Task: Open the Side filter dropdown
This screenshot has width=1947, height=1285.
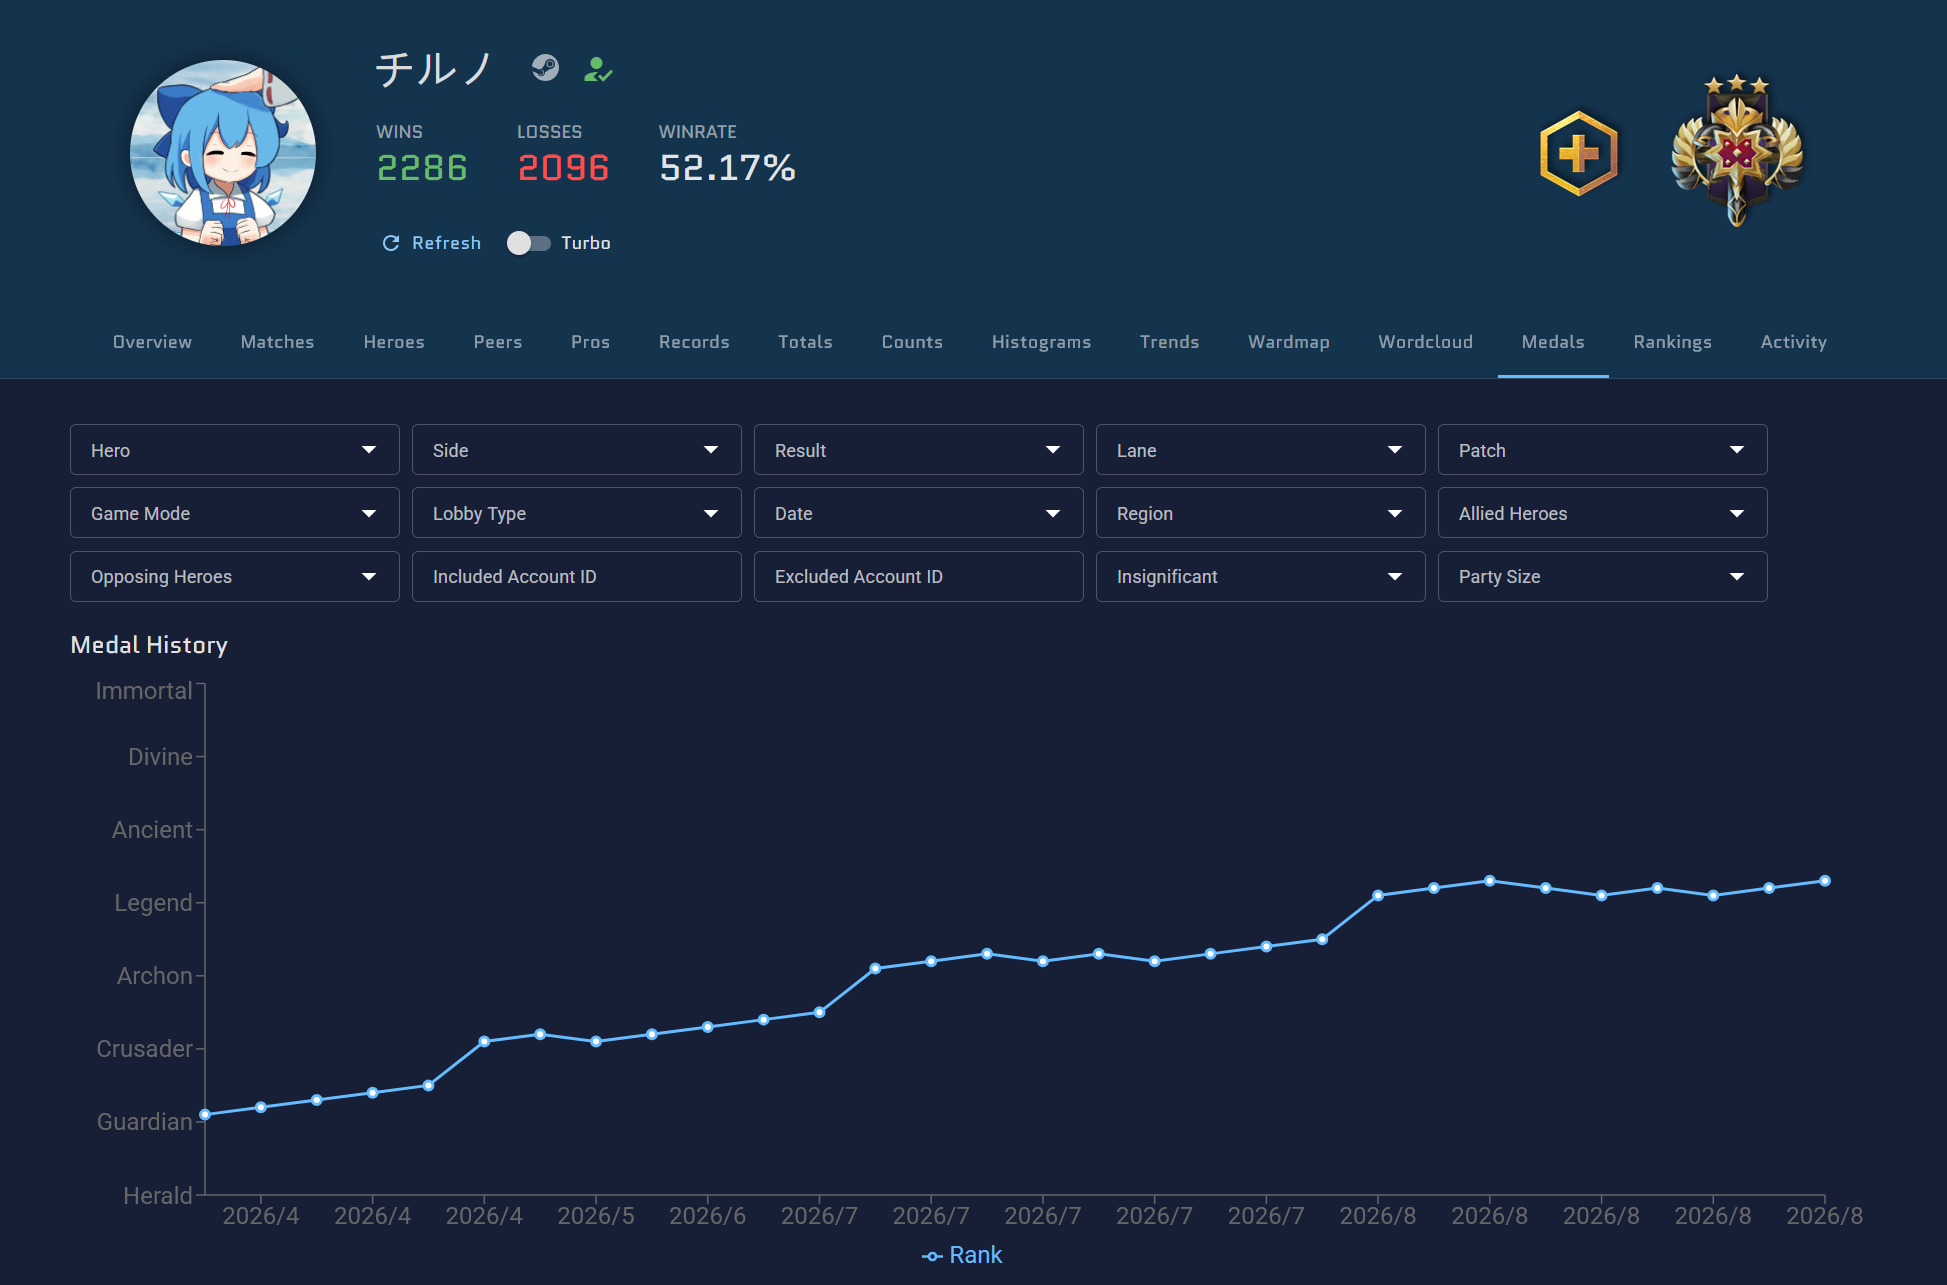Action: click(577, 450)
